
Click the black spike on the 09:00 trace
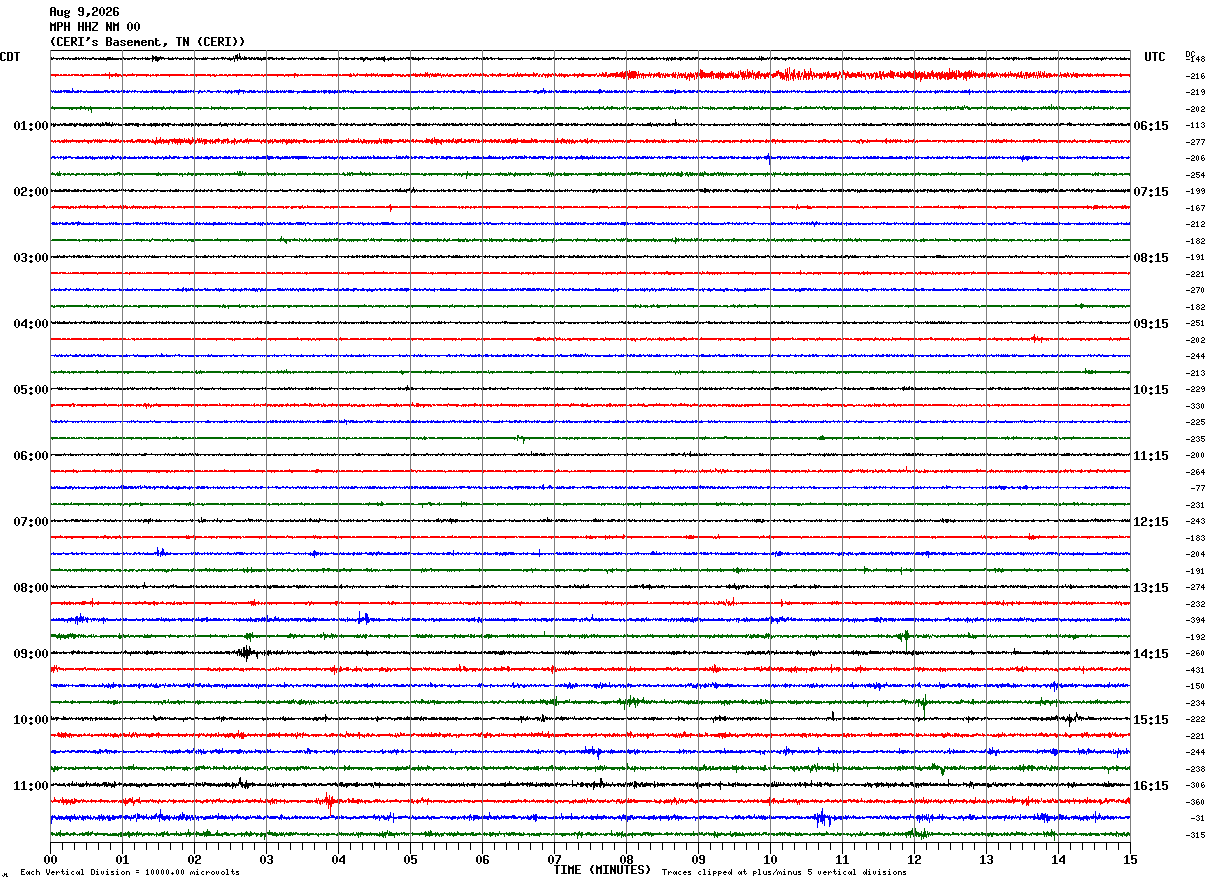pyautogui.click(x=245, y=653)
